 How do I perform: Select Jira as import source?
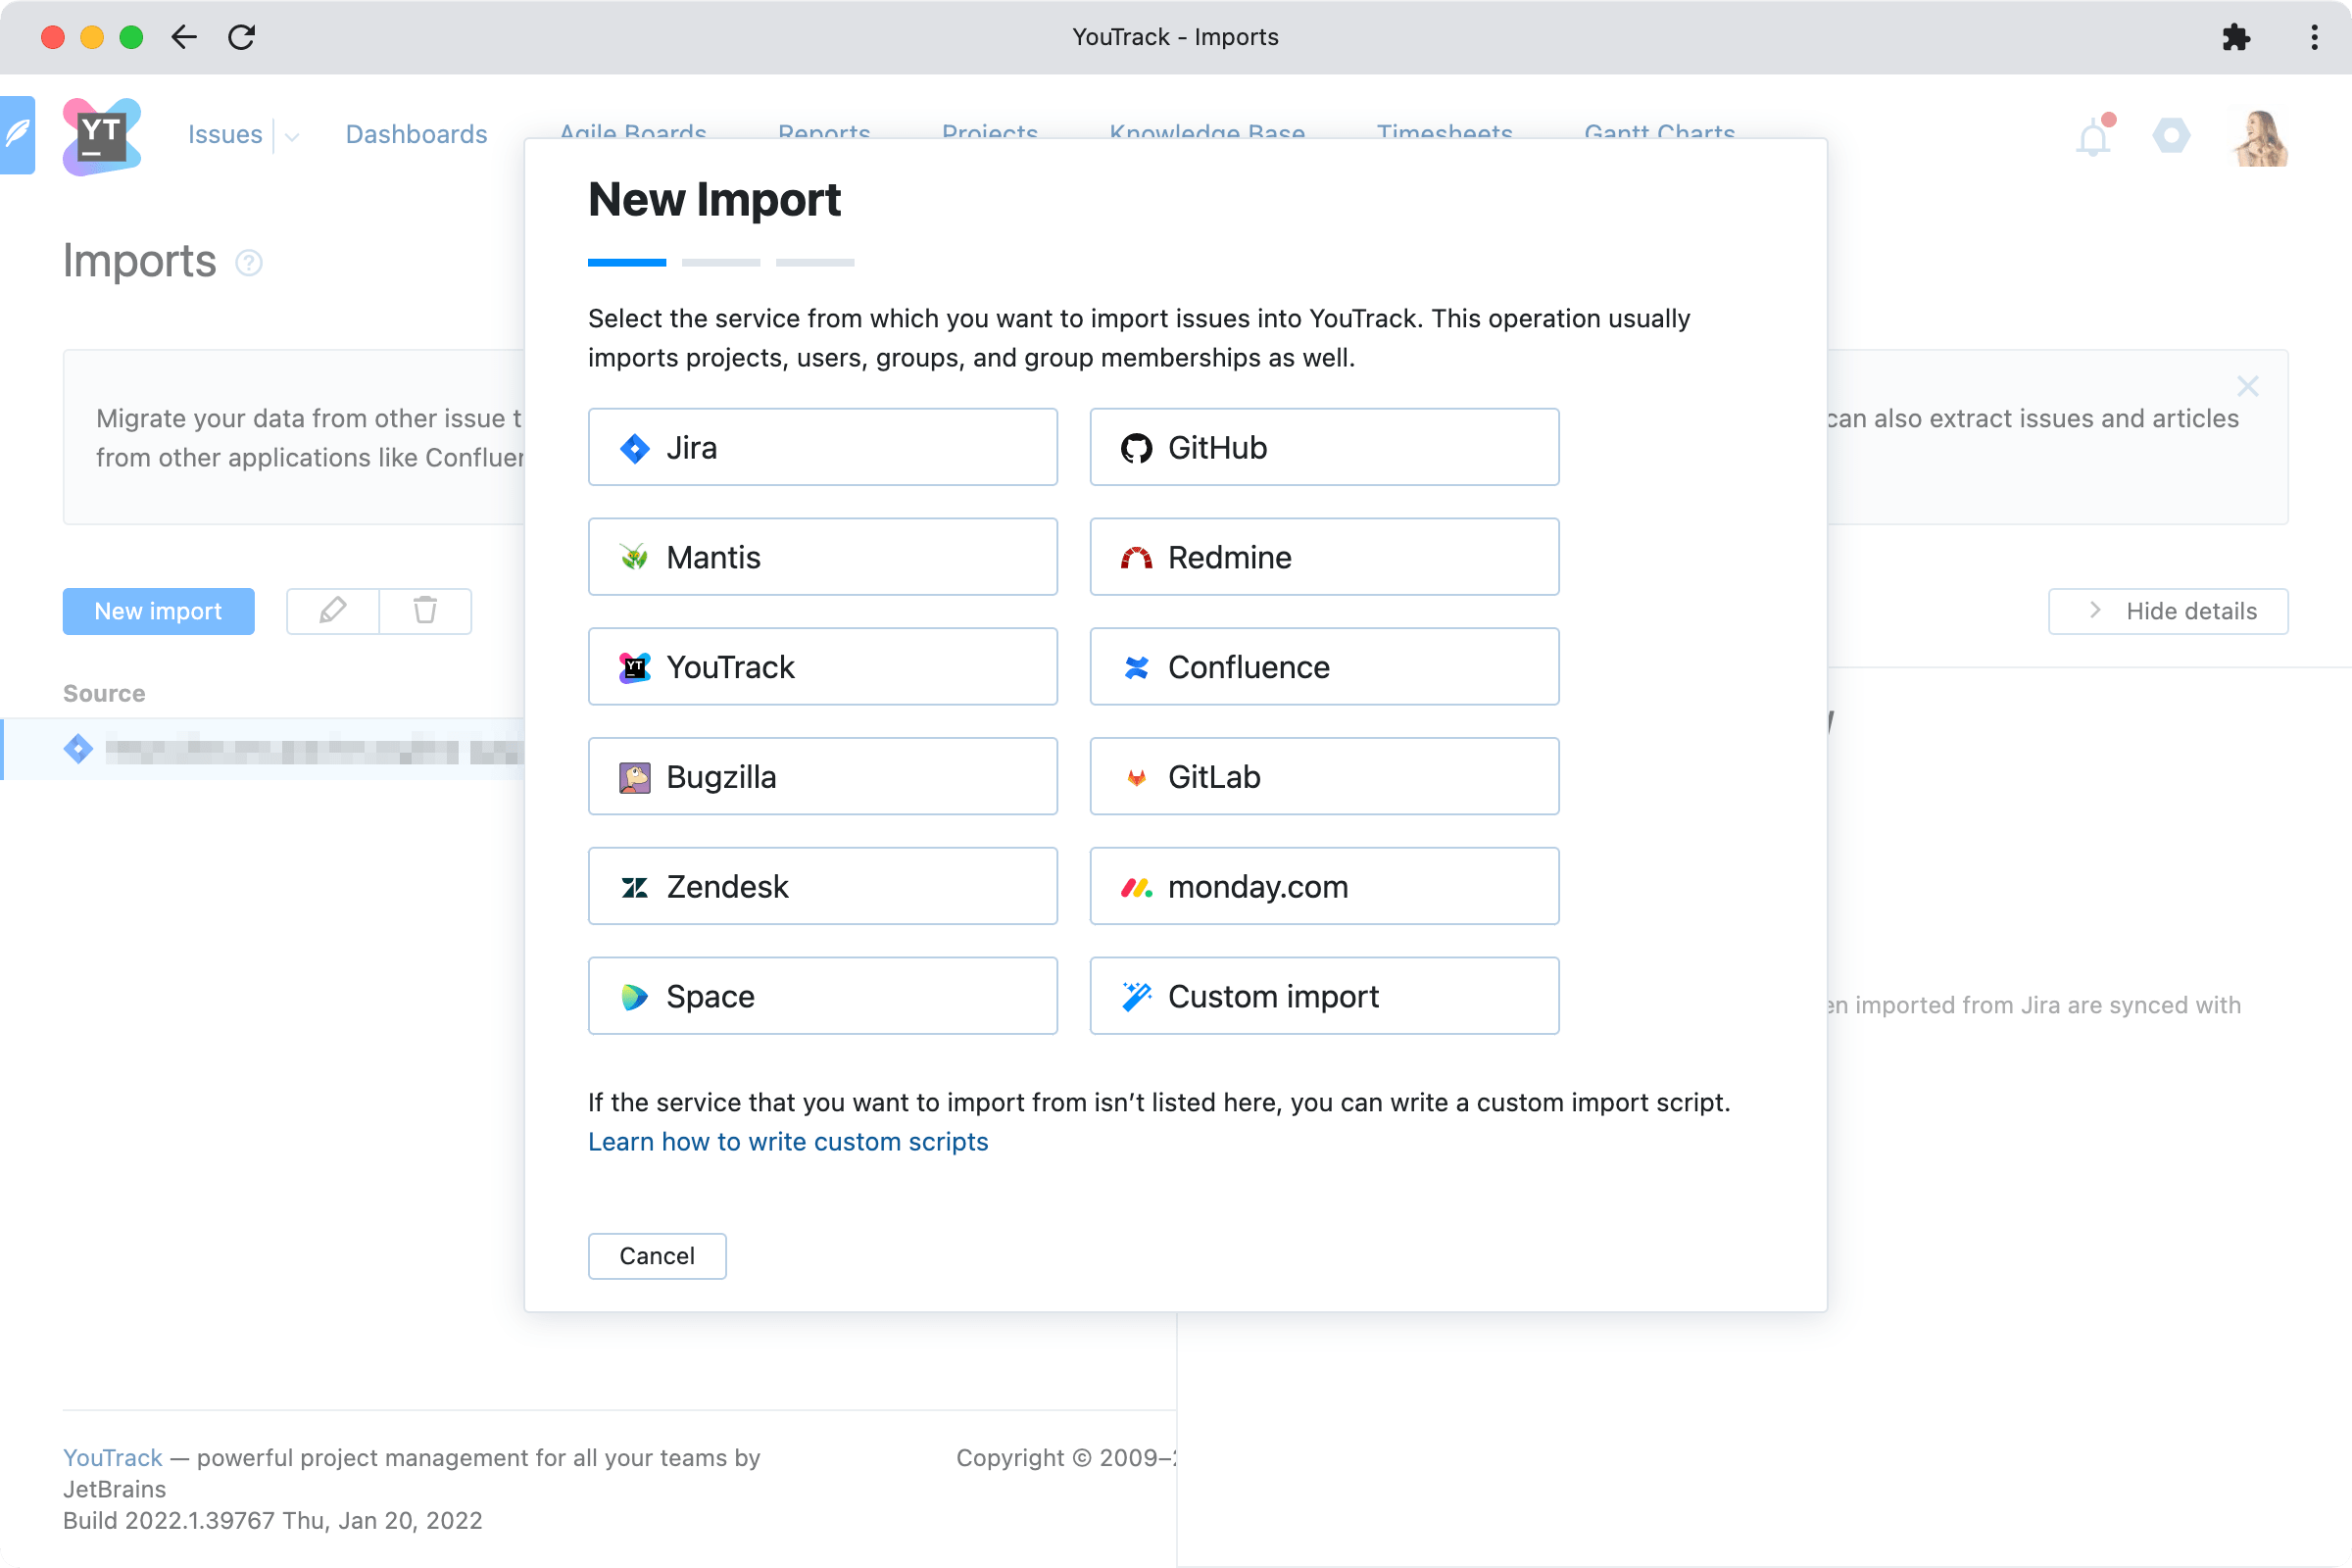[x=822, y=447]
